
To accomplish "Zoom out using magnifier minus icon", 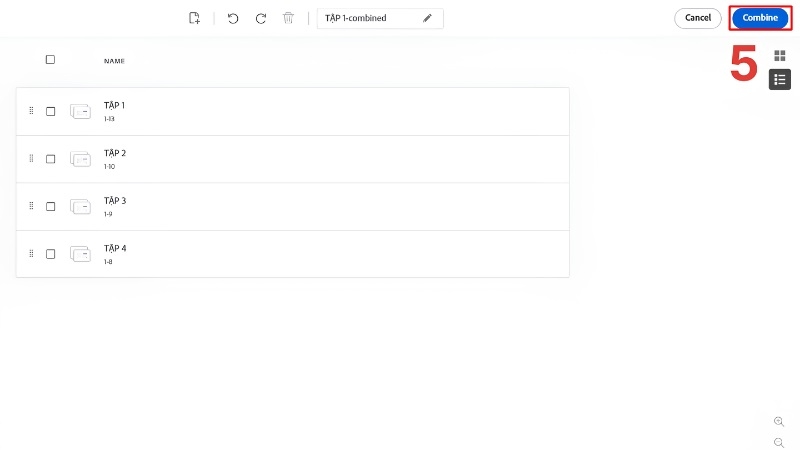I will coord(779,443).
